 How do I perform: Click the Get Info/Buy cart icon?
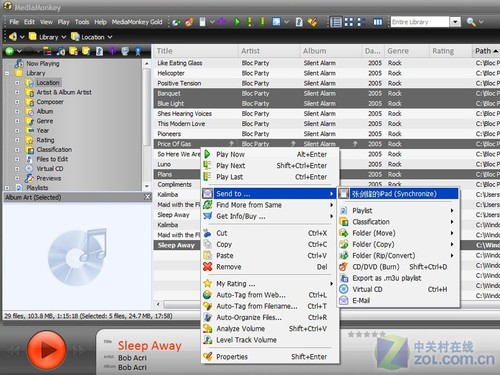tap(207, 216)
